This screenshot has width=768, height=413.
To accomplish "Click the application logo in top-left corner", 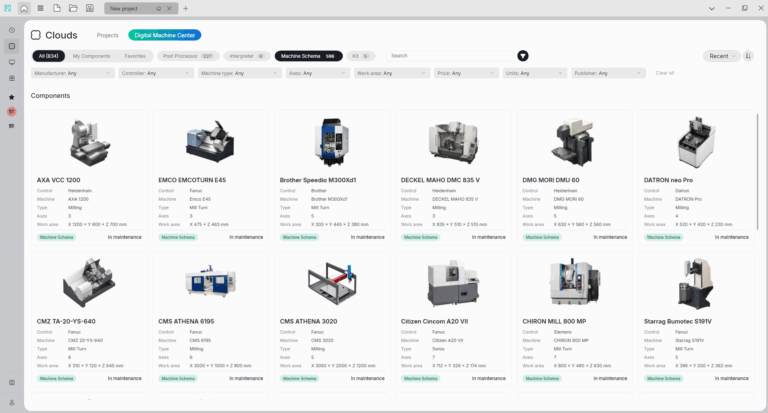I will pyautogui.click(x=7, y=8).
